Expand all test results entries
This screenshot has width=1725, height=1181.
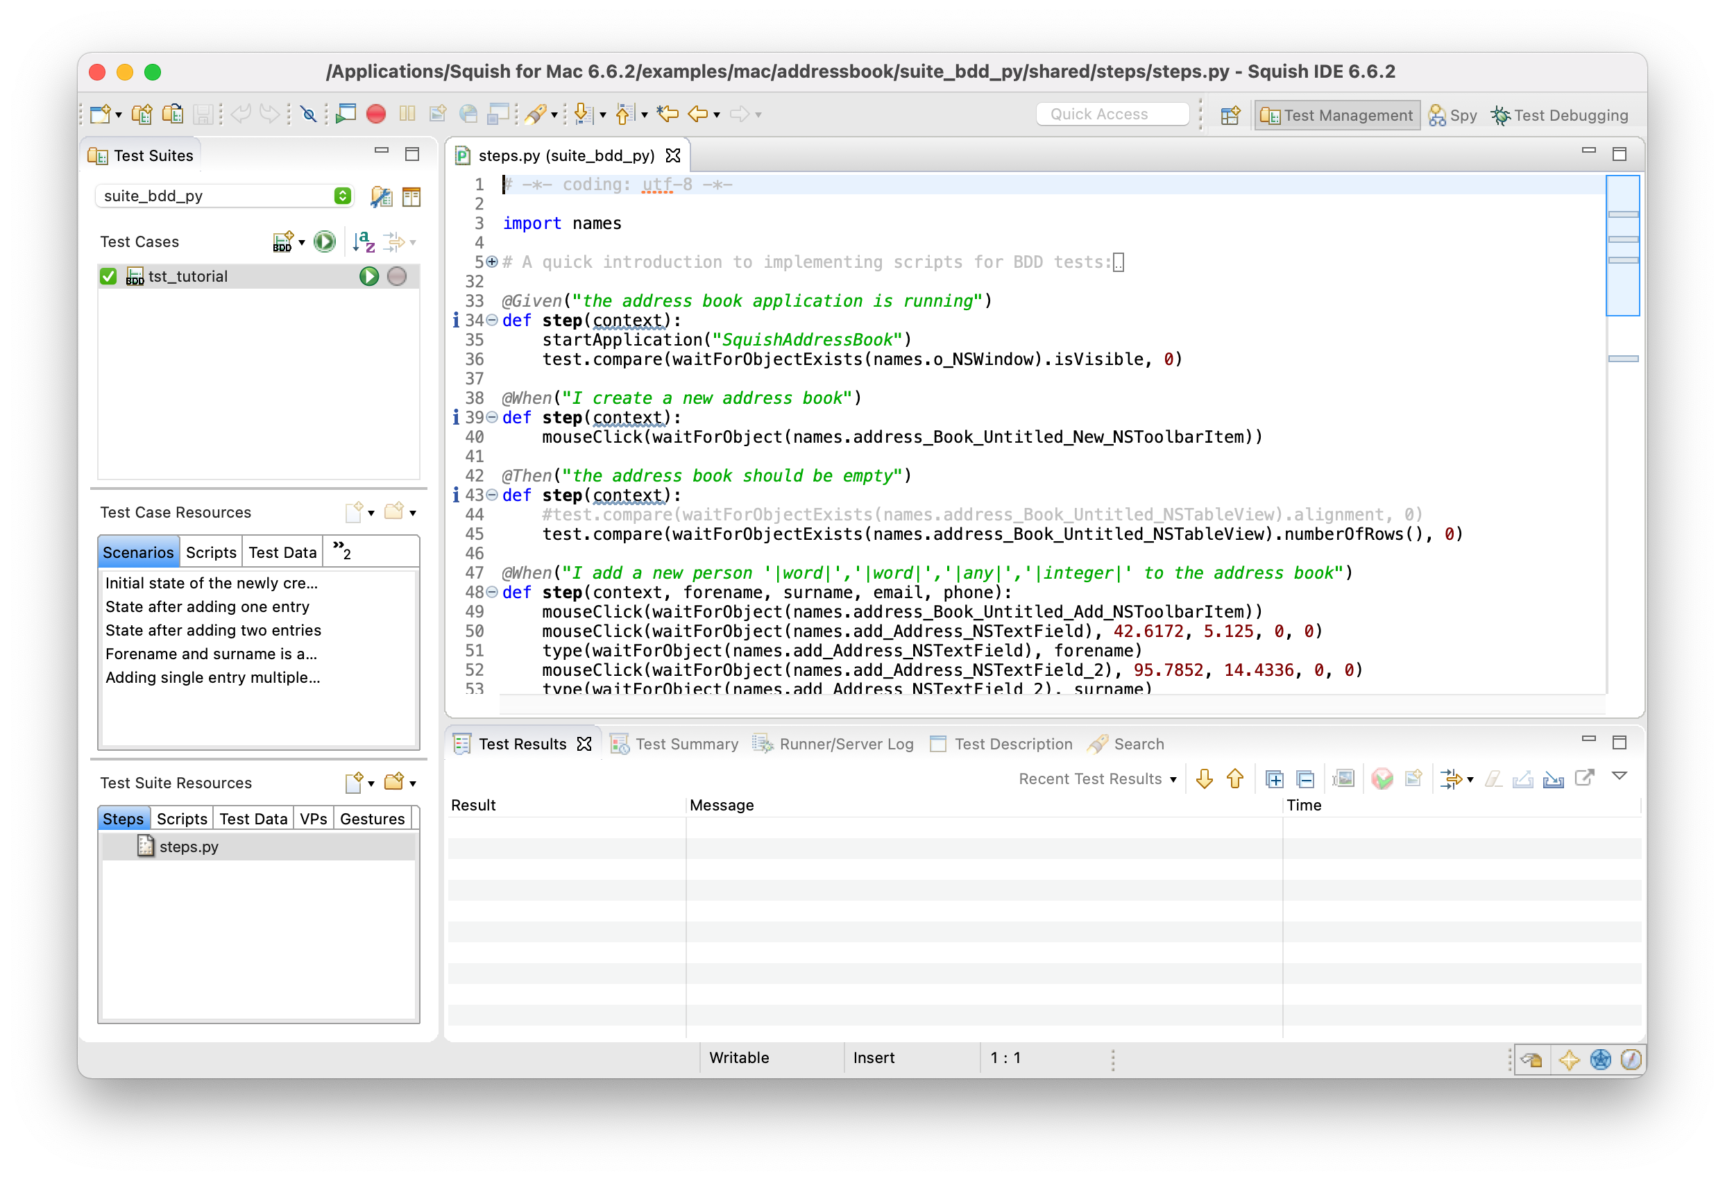1274,779
